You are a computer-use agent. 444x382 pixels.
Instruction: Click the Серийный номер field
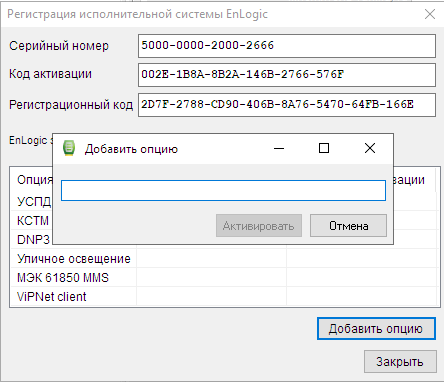coord(287,46)
